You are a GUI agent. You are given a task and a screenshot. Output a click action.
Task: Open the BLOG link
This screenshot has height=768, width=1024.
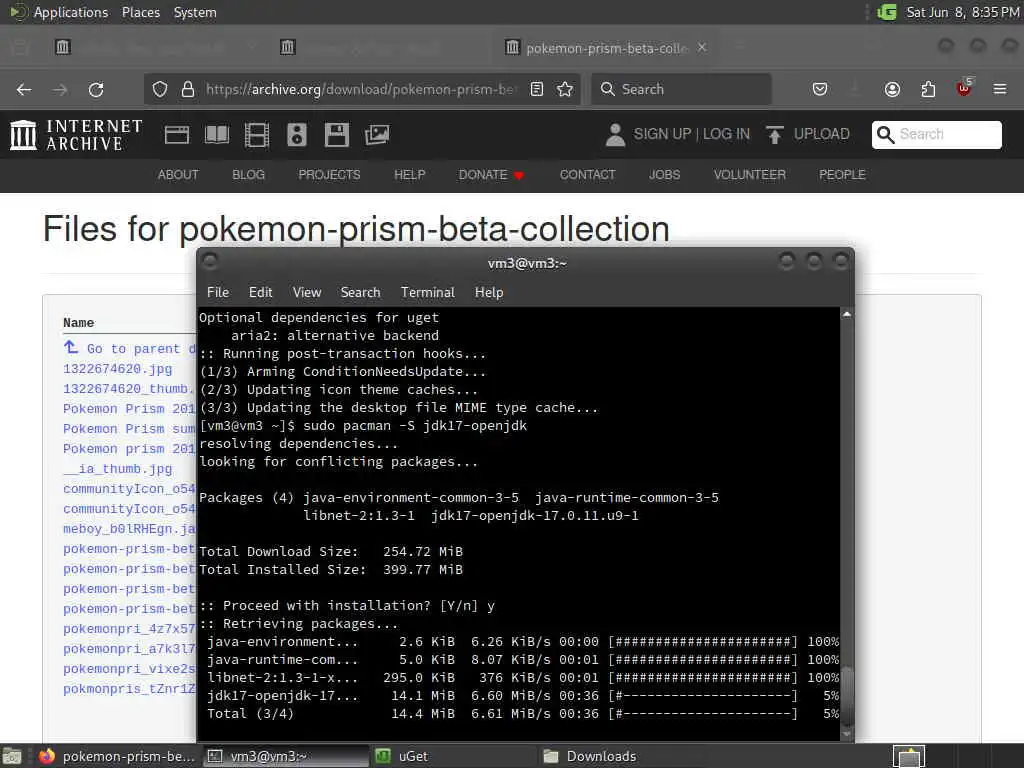[x=249, y=175]
